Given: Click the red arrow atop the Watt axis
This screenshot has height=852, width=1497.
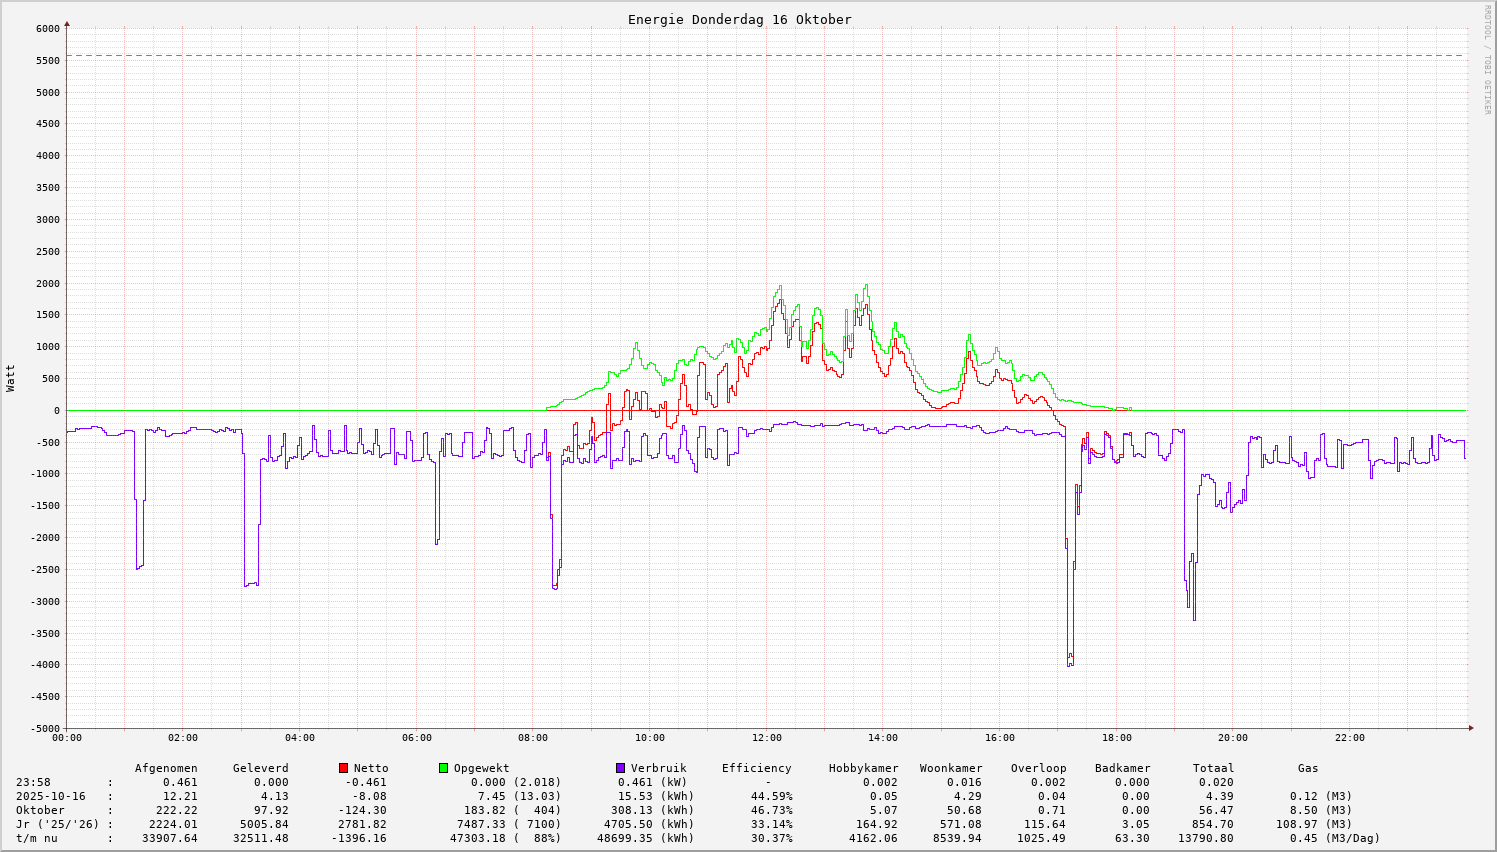Looking at the screenshot, I should pyautogui.click(x=67, y=23).
